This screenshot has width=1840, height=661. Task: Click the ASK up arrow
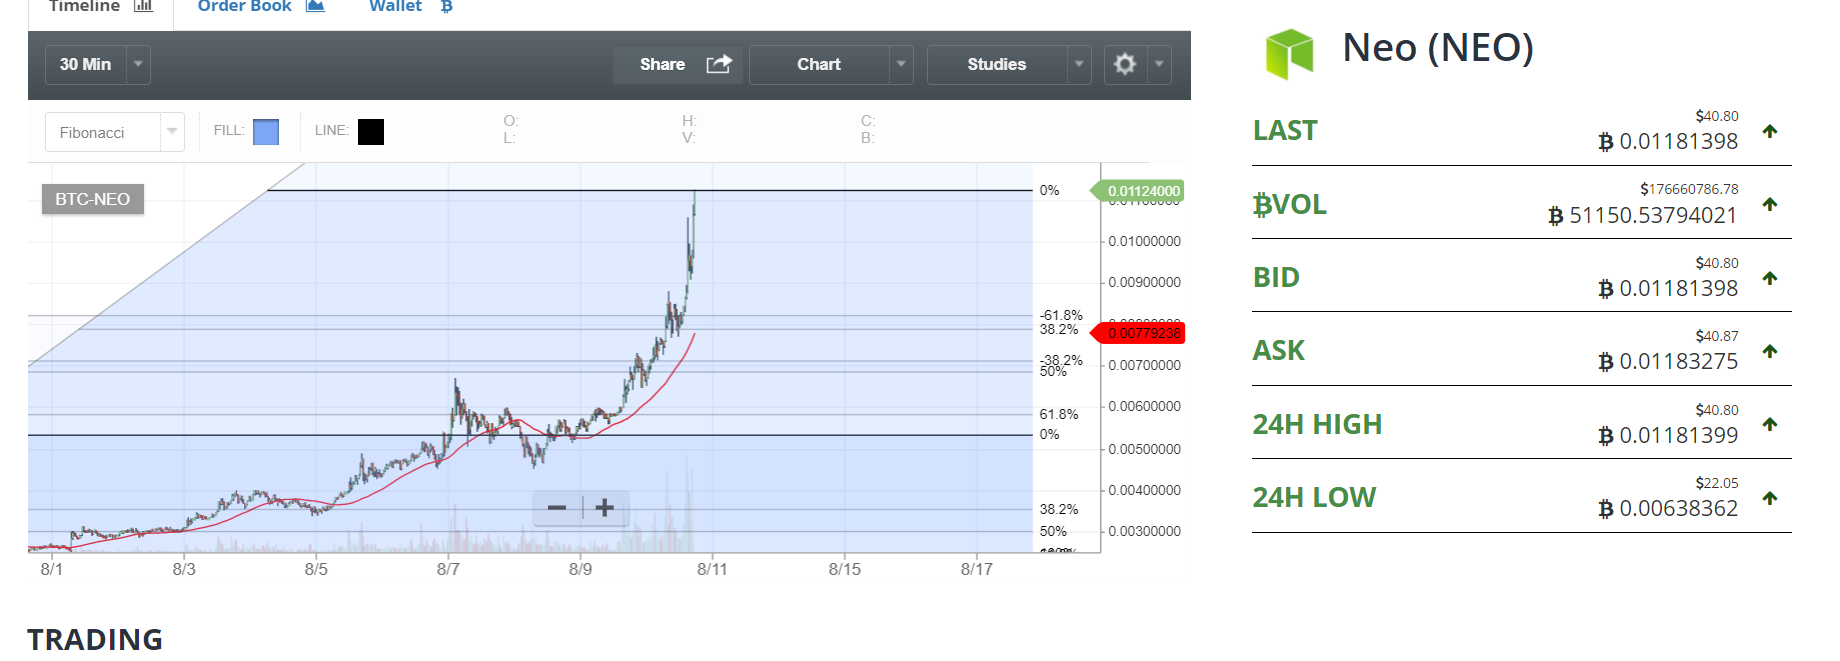pos(1770,351)
